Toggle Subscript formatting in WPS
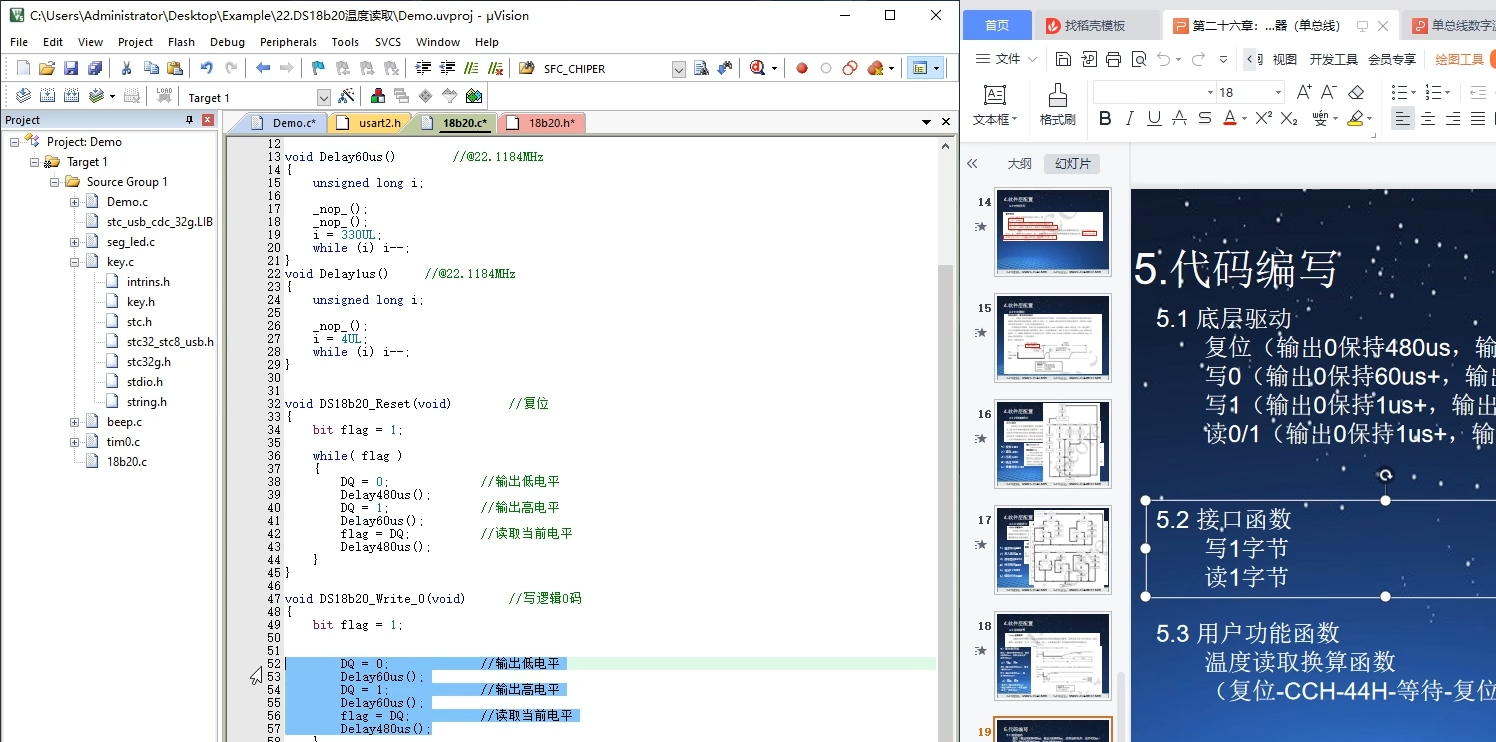 (1289, 118)
